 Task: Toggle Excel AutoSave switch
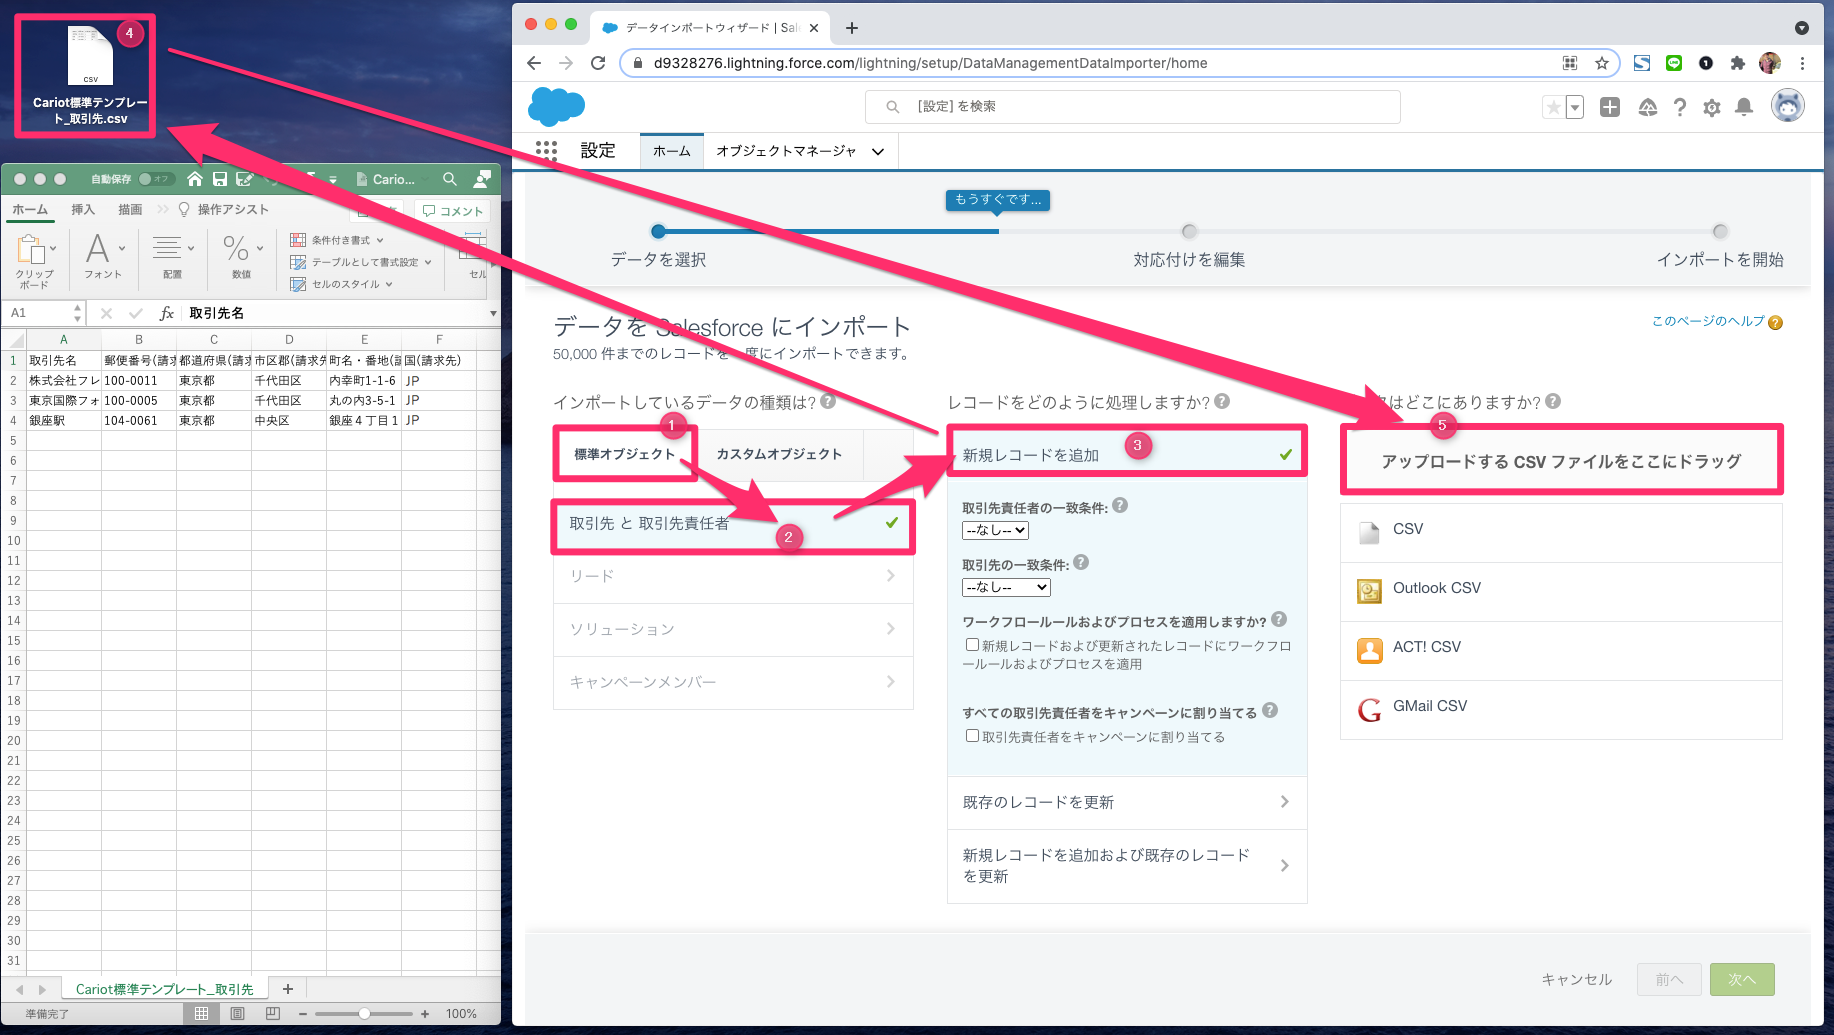[155, 179]
